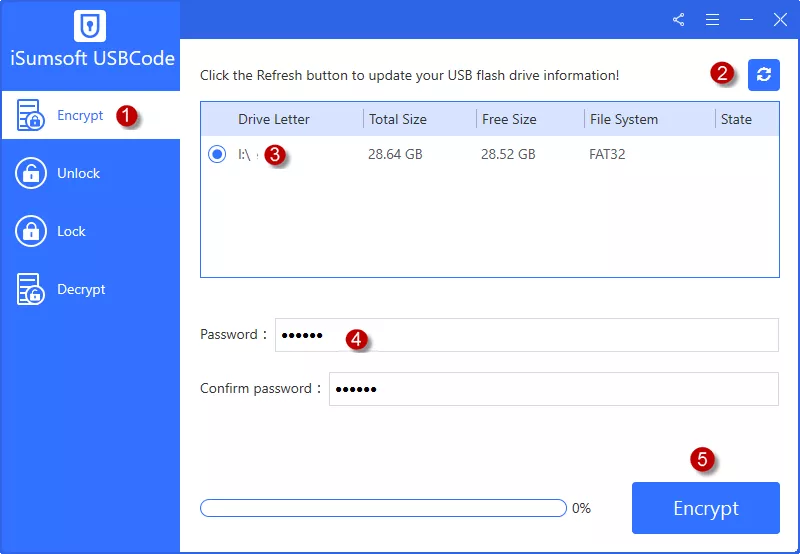Image resolution: width=800 pixels, height=554 pixels.
Task: Click the Drive Letter column header
Action: 273,119
